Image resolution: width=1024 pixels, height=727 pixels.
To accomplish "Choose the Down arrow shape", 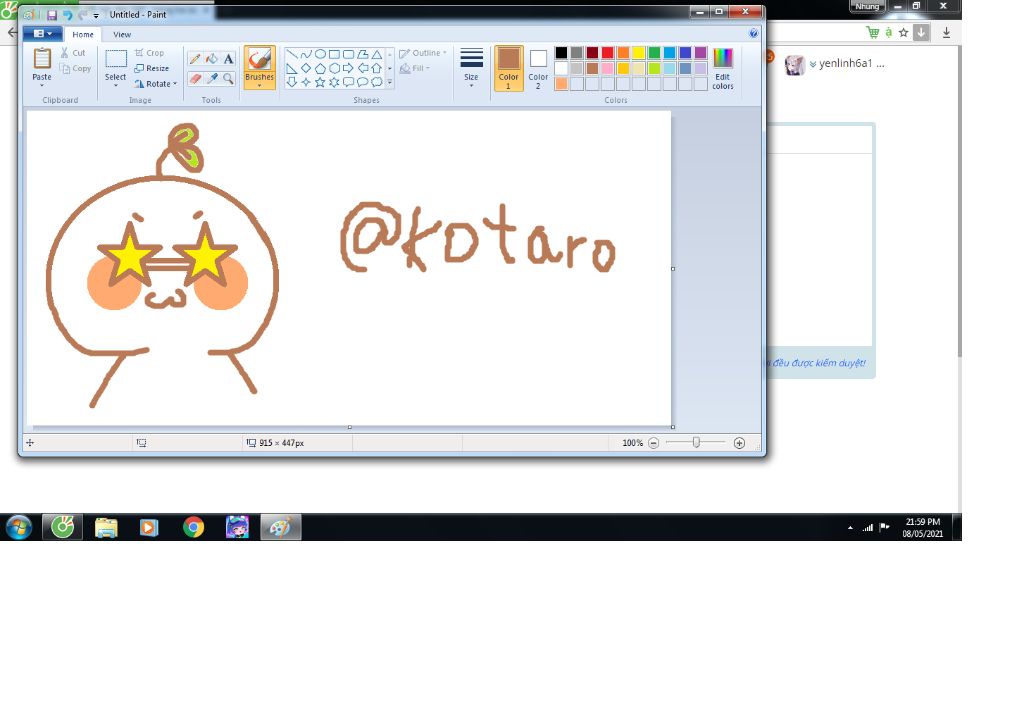I will (292, 82).
